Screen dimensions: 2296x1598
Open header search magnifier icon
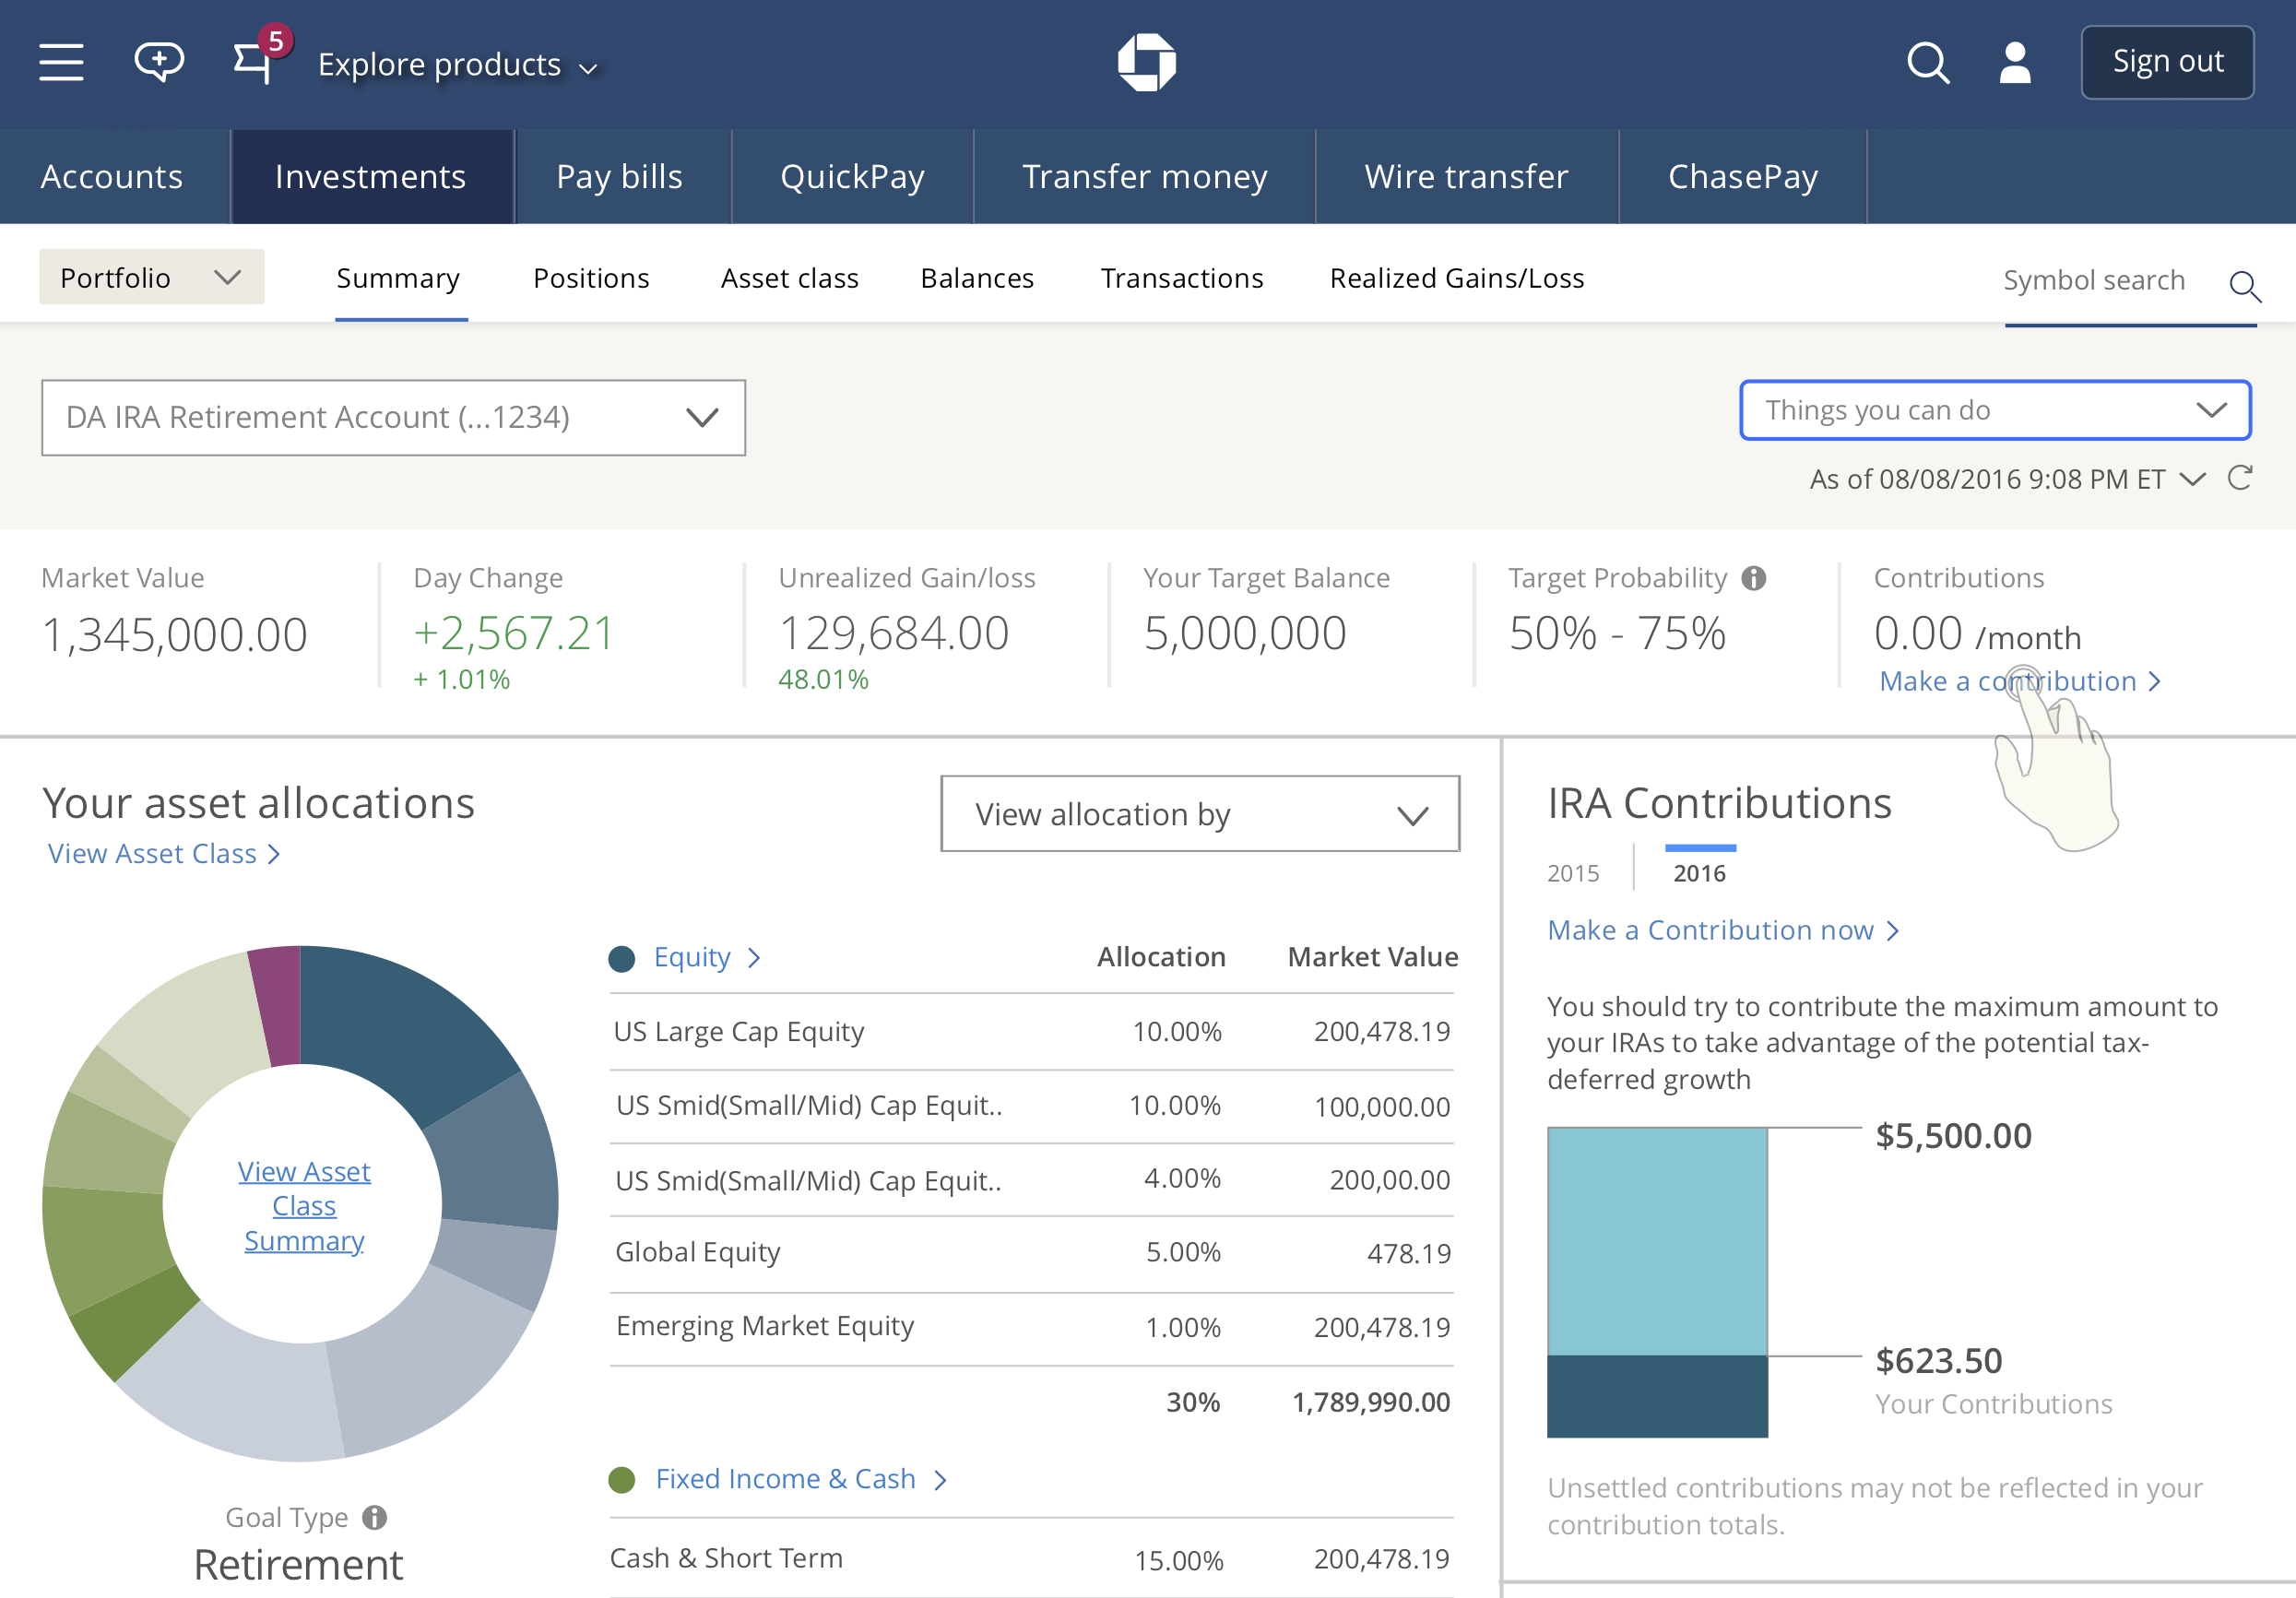click(1928, 63)
